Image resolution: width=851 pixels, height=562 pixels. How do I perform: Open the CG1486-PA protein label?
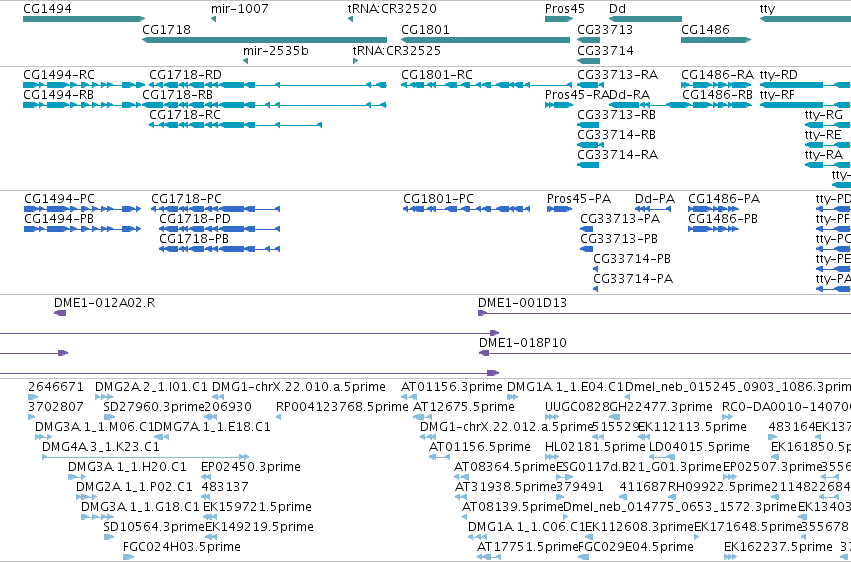[724, 199]
